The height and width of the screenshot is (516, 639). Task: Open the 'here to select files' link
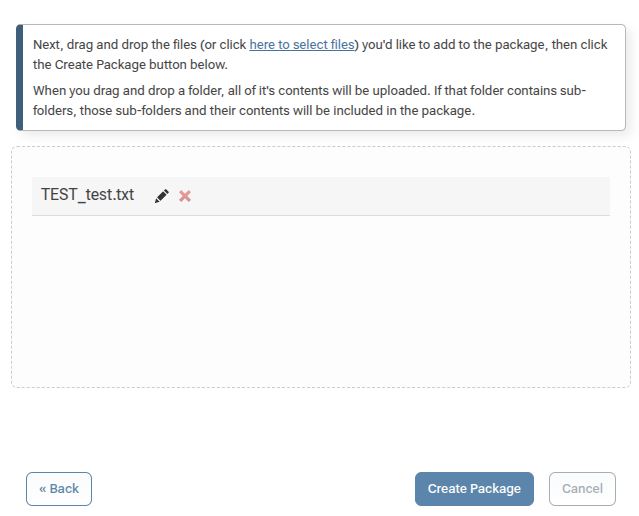pyautogui.click(x=301, y=45)
